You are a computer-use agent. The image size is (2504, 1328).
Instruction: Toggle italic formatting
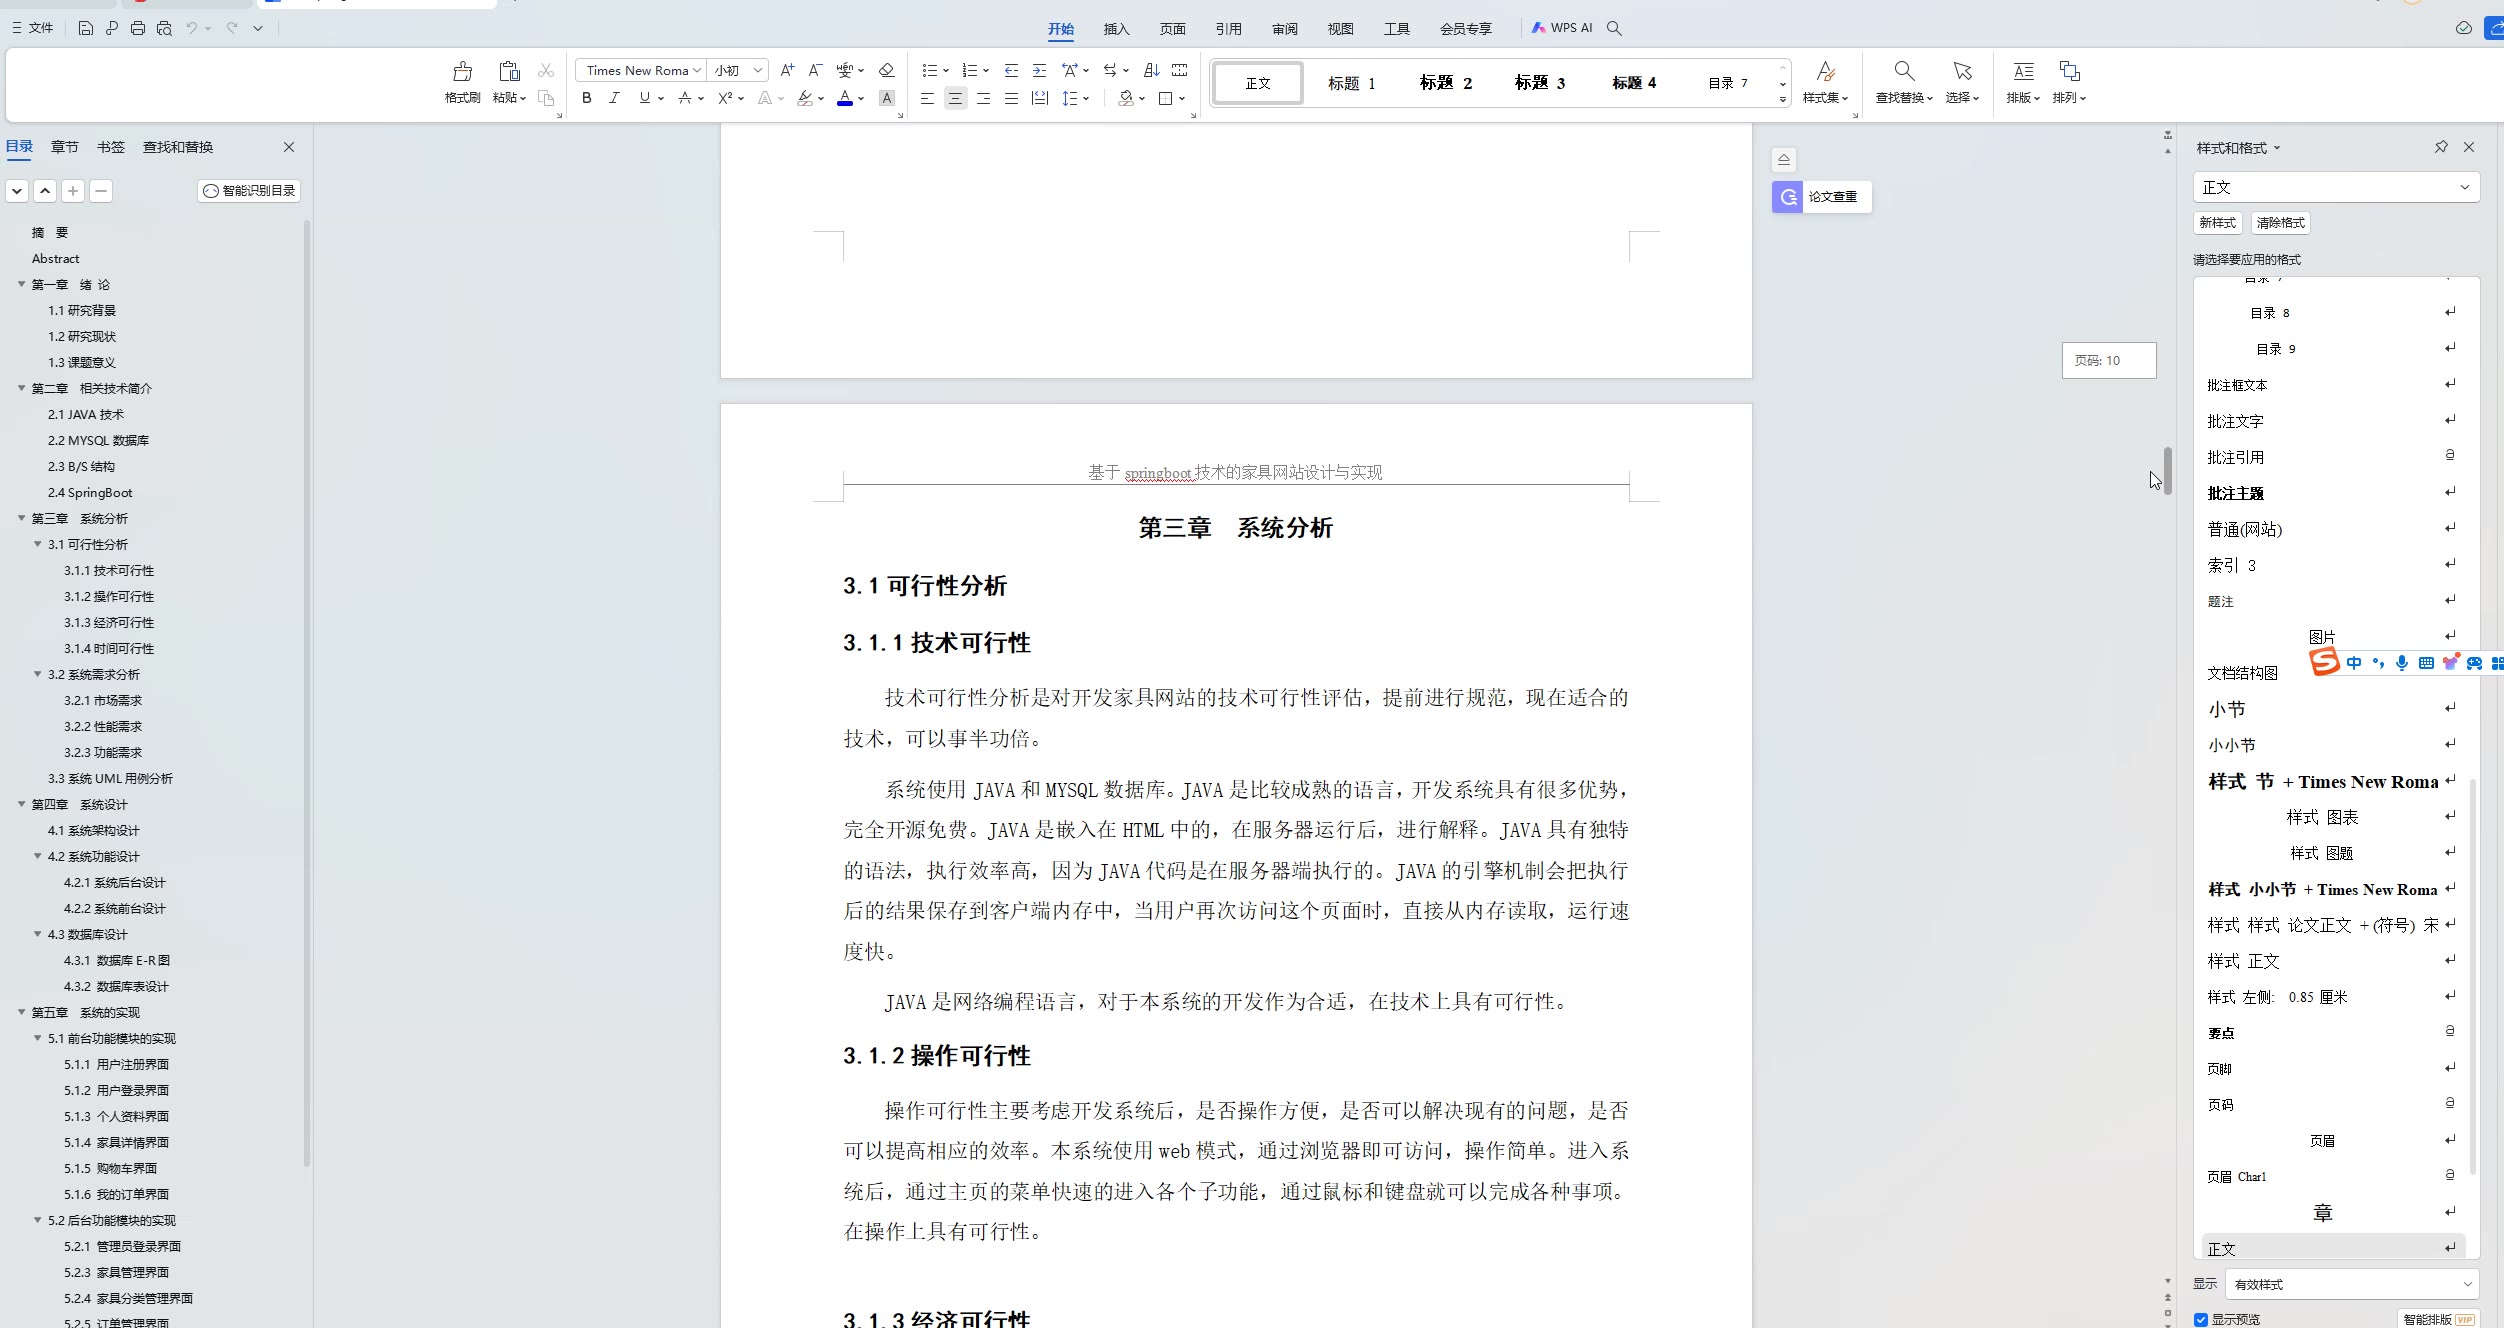click(614, 98)
